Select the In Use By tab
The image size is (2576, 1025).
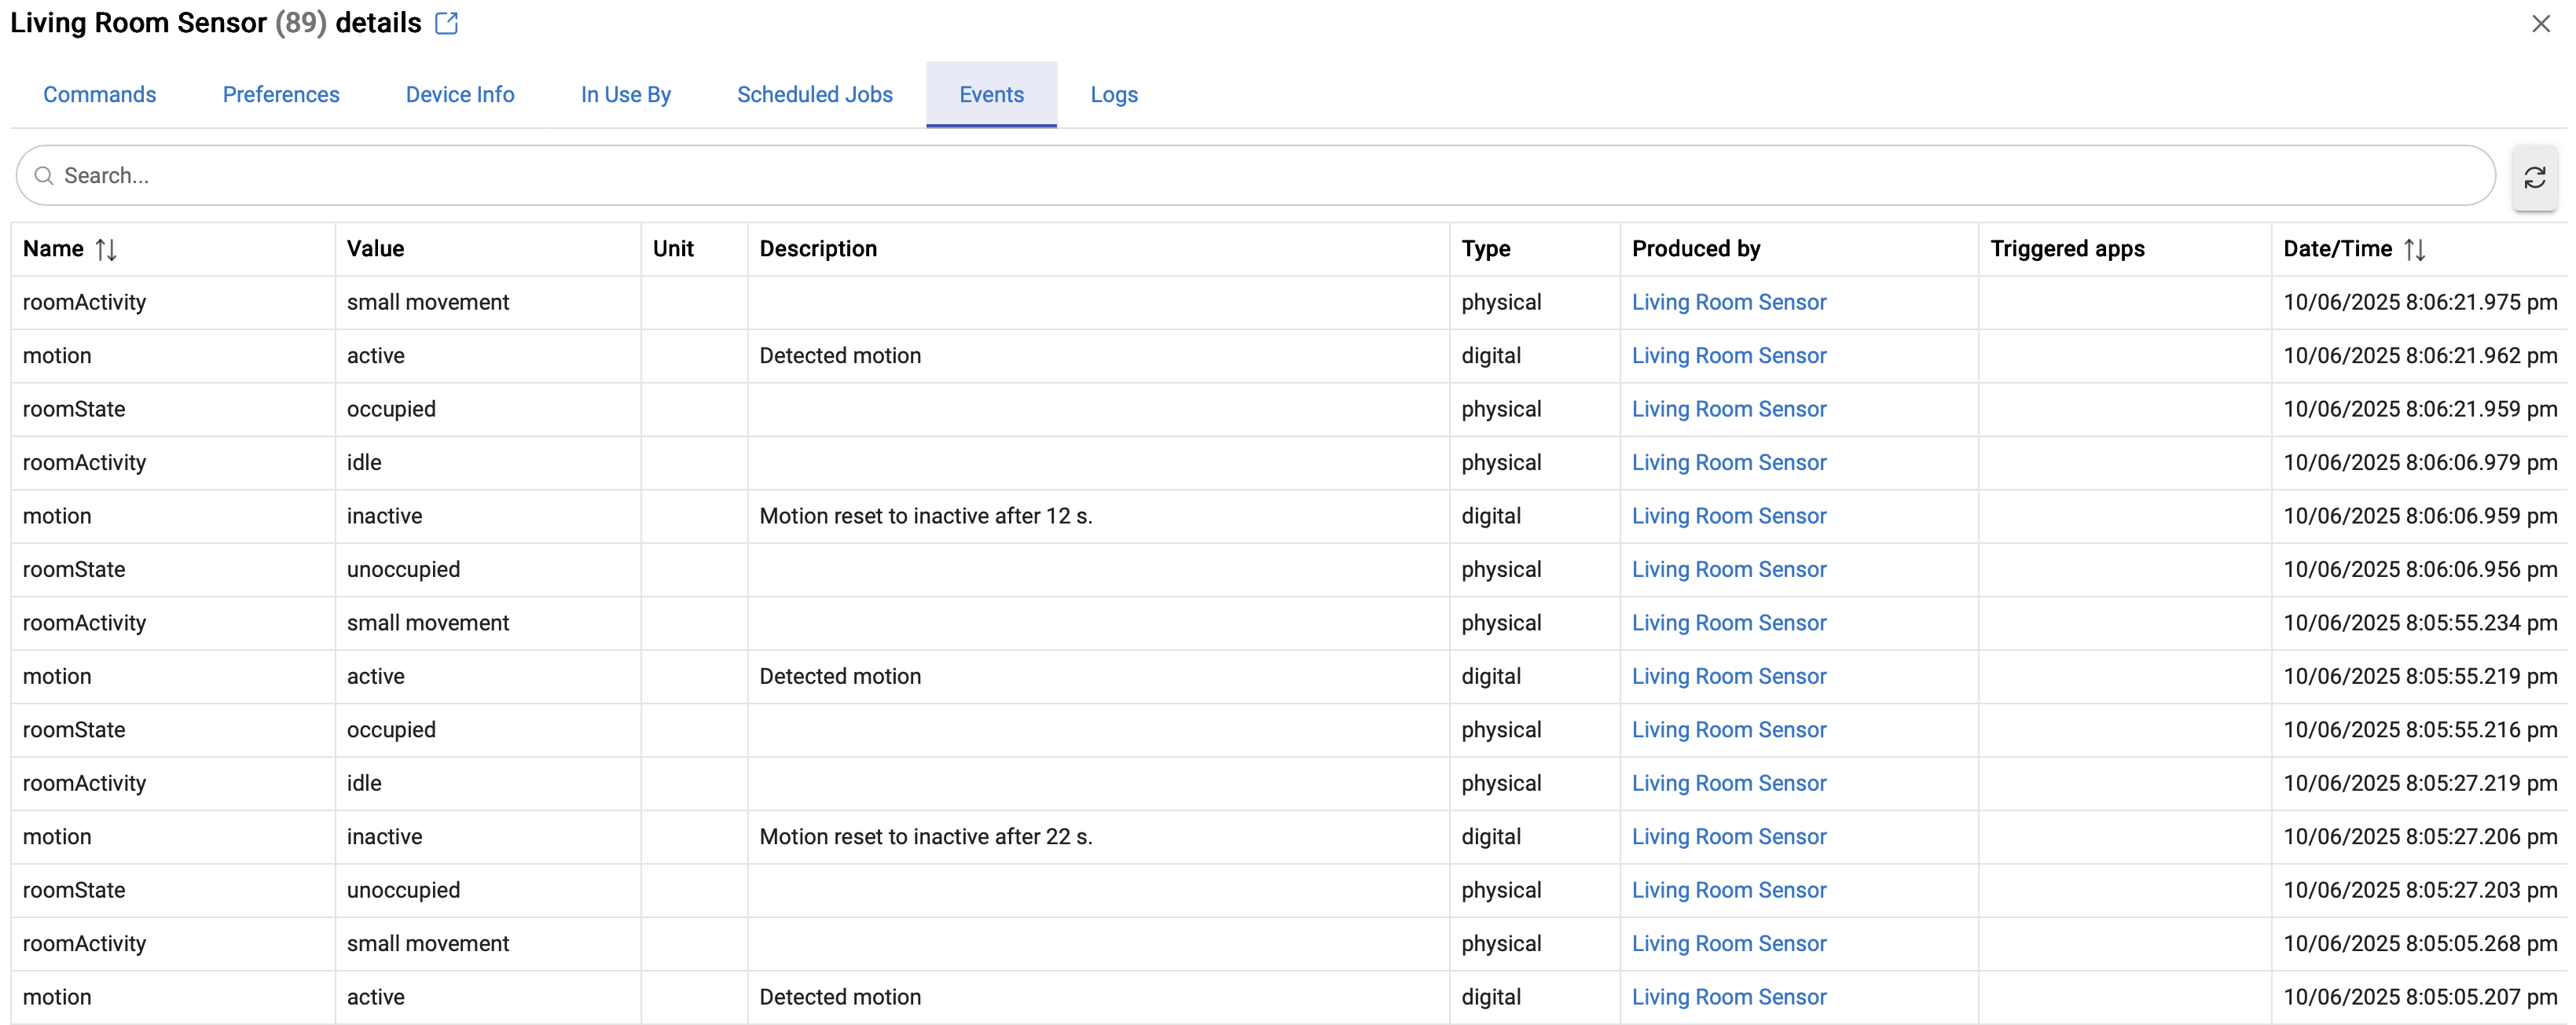[625, 94]
